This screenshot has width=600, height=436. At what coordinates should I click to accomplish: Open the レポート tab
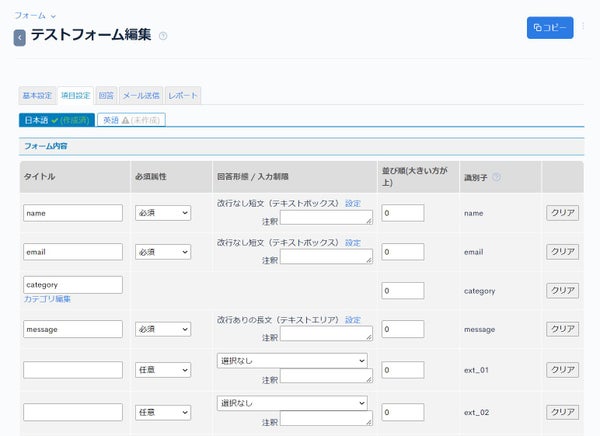pyautogui.click(x=183, y=95)
